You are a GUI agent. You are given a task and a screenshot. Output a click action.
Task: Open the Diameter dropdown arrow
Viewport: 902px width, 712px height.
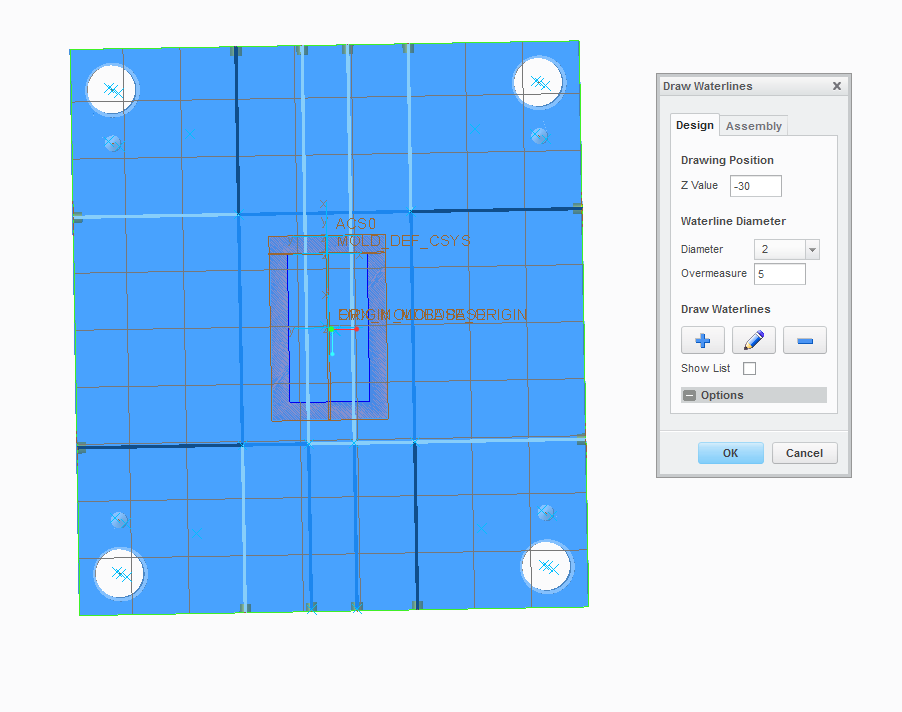pos(812,250)
